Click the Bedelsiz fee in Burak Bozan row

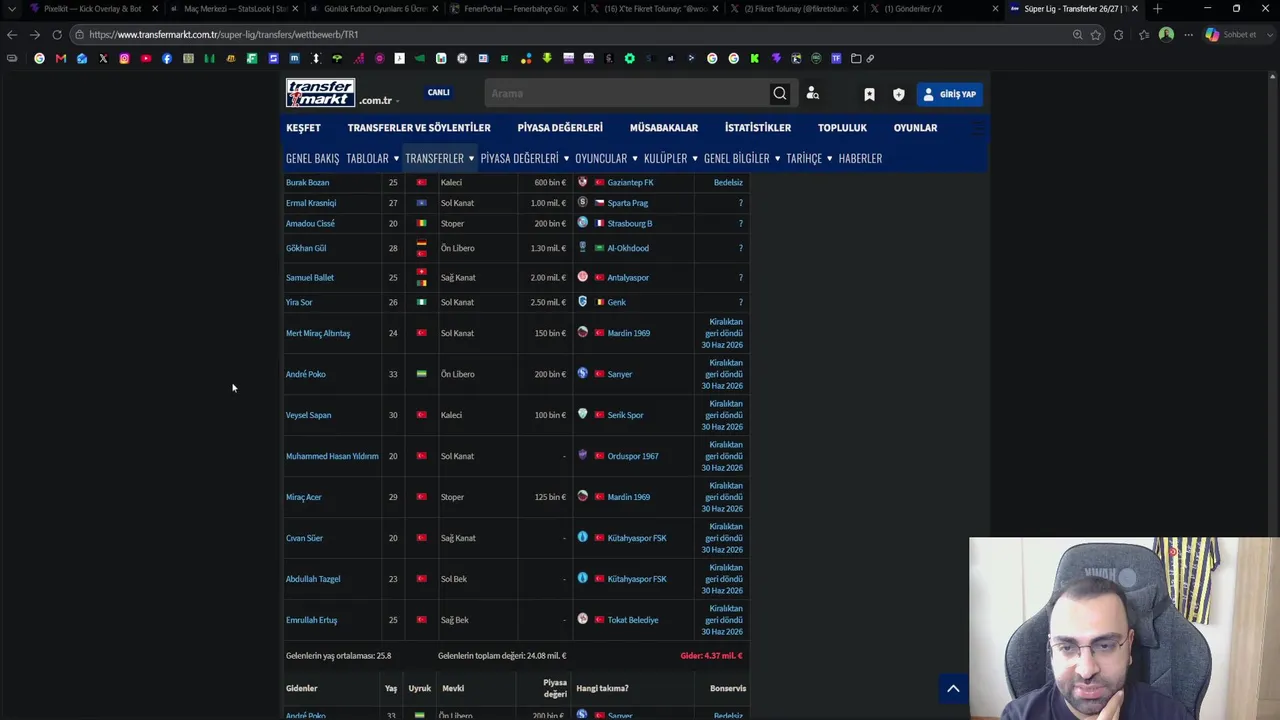click(x=728, y=182)
